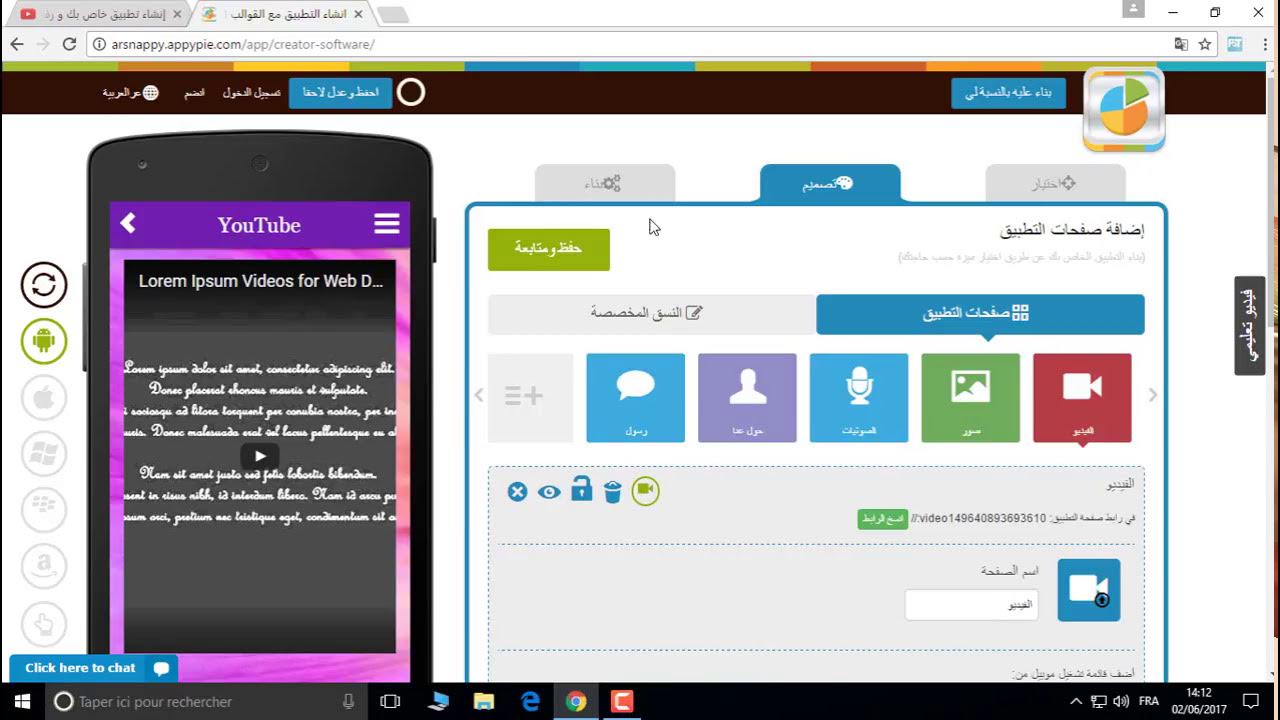Open the FRA input language indicator
This screenshot has width=1280, height=720.
point(1149,701)
